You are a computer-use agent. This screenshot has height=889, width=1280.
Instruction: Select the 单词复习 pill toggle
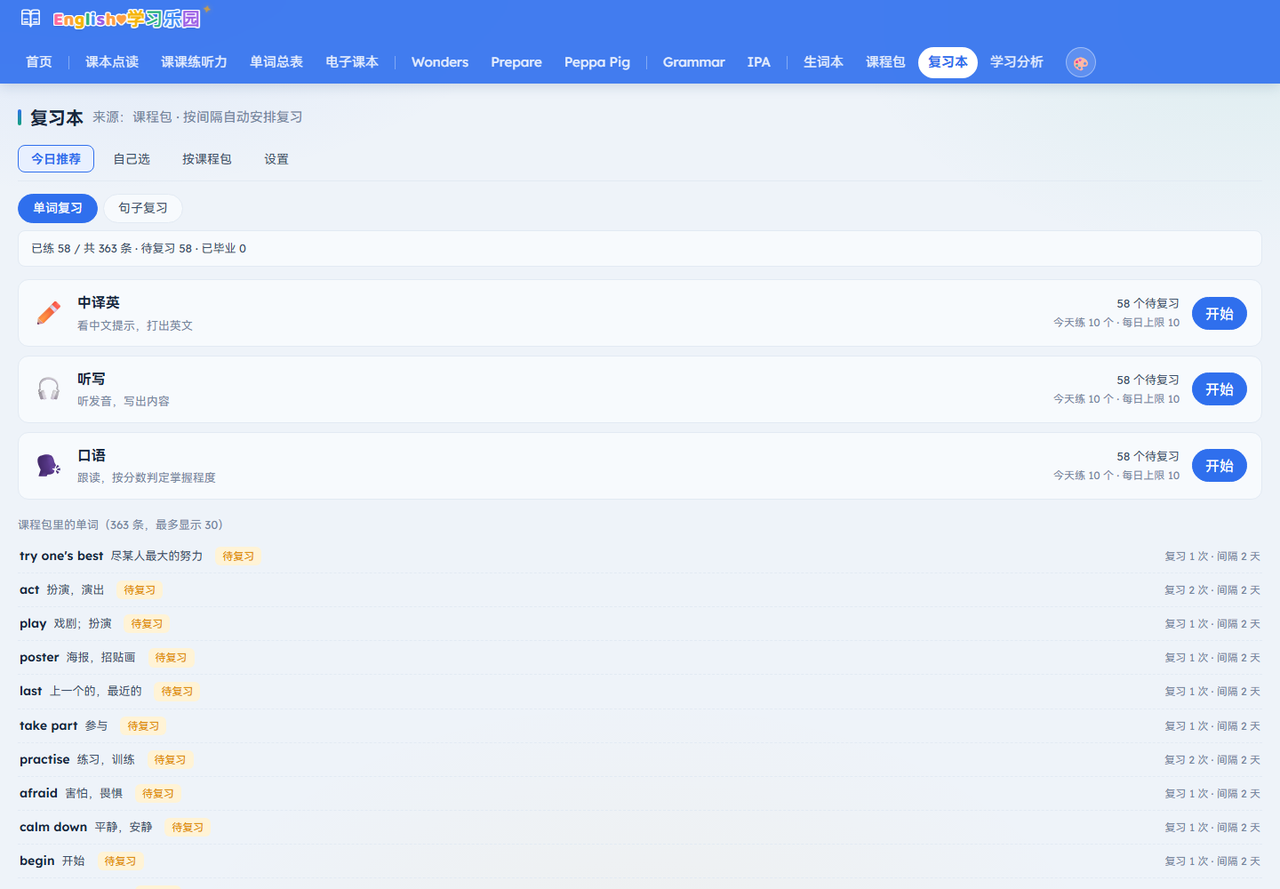(58, 208)
